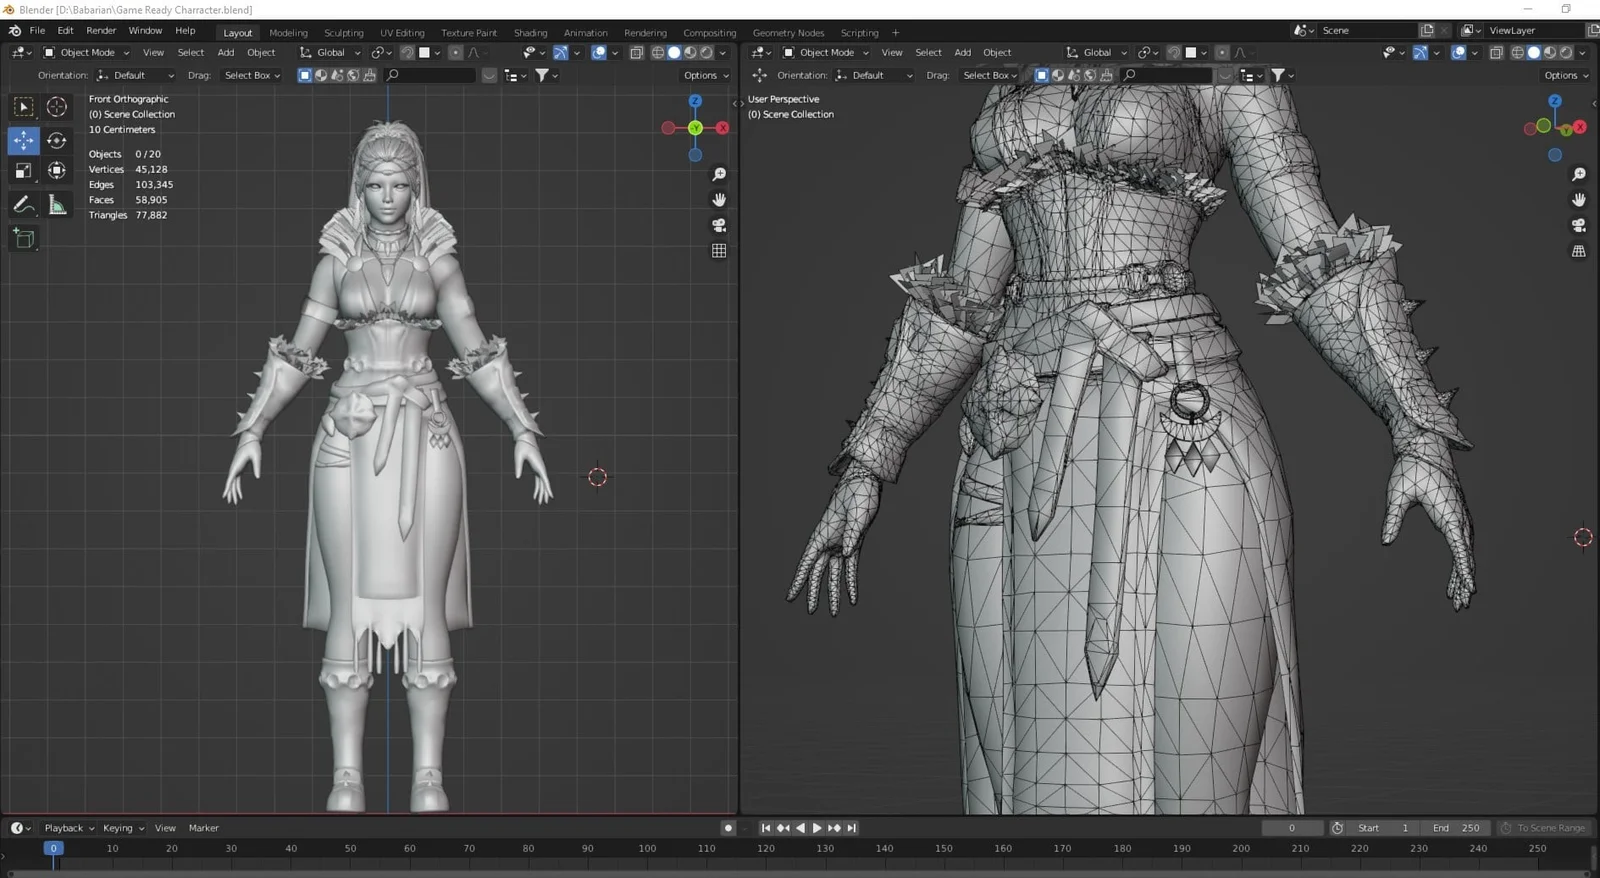Toggle camera view in User Perspective viewport
The height and width of the screenshot is (878, 1600).
[1579, 225]
